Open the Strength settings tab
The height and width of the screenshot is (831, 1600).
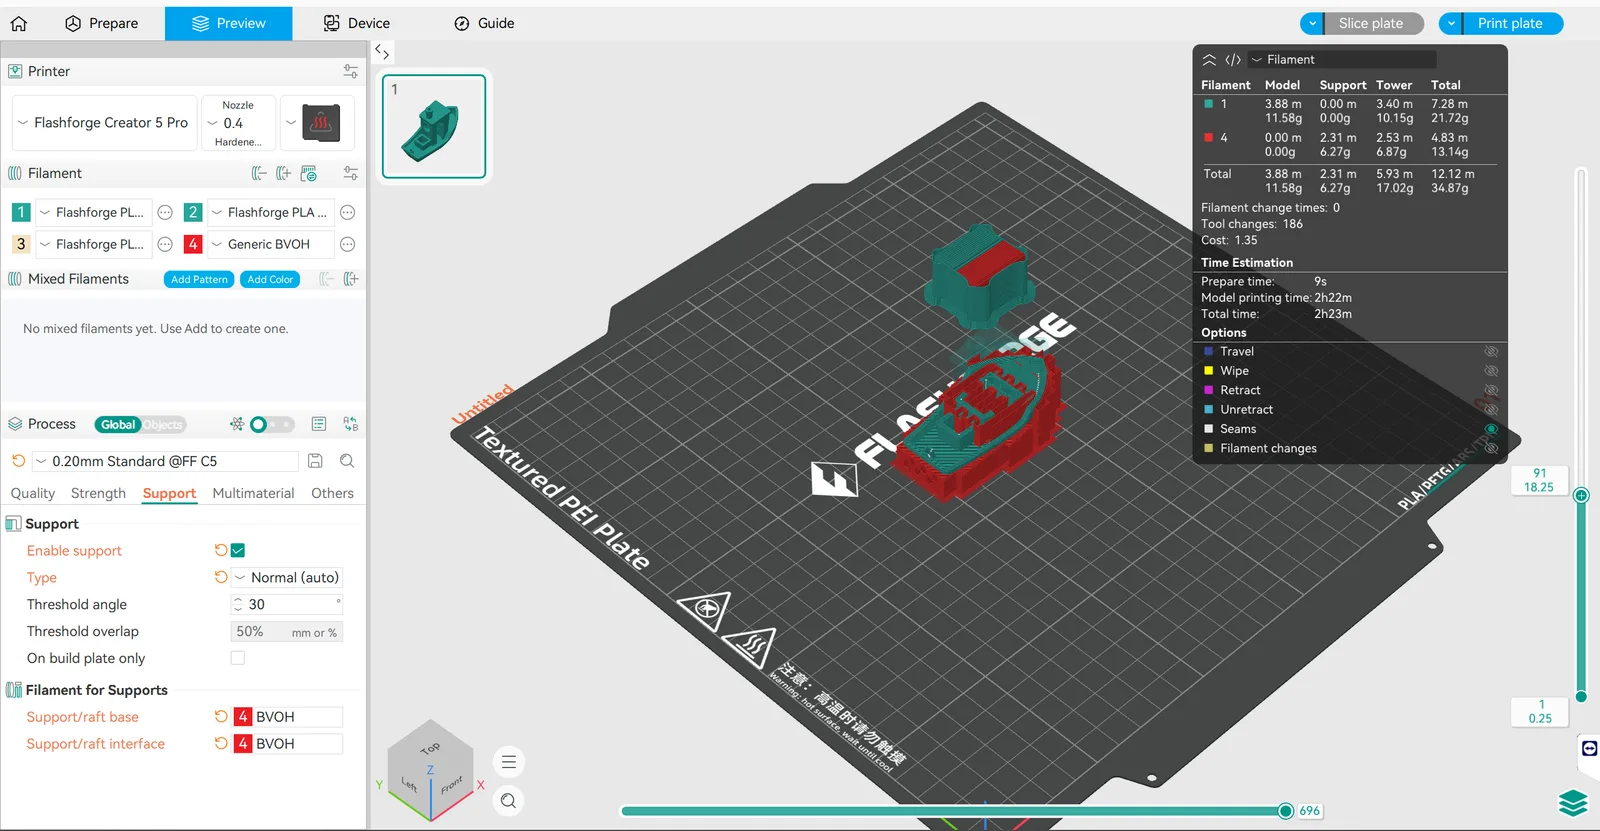coord(98,493)
